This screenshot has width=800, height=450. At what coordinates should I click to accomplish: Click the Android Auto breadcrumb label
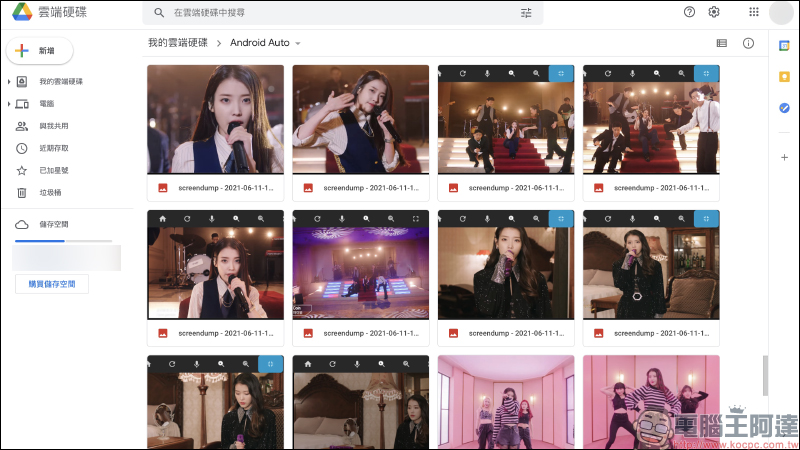point(260,43)
